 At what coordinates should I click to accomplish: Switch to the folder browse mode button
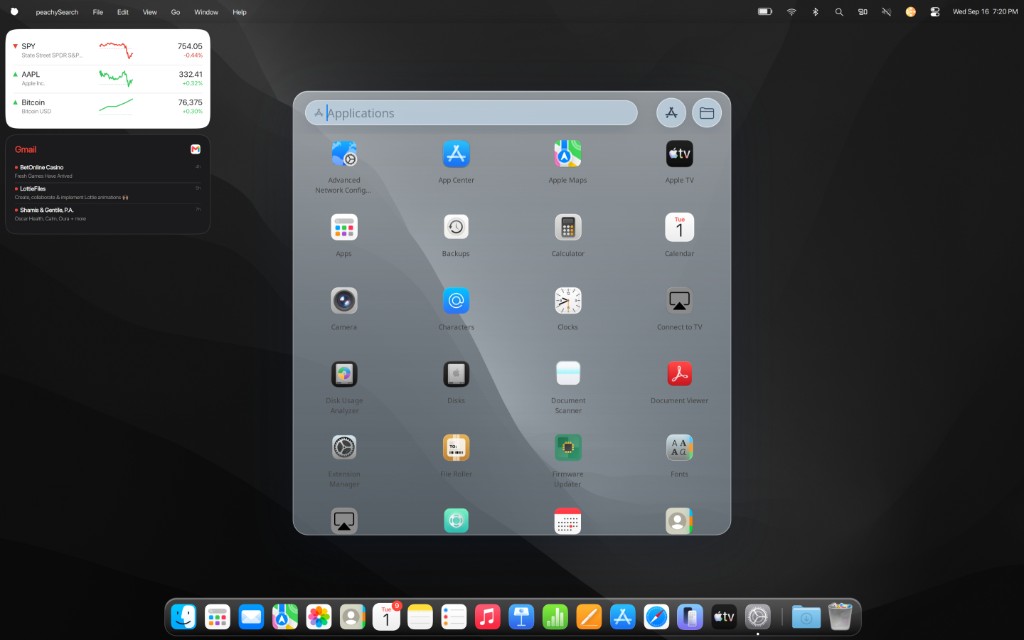click(x=707, y=113)
